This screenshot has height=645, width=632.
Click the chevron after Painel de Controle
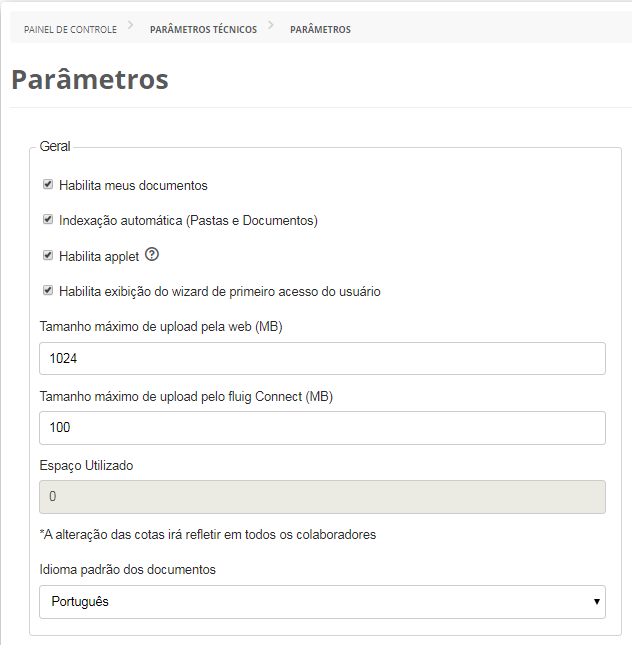click(130, 27)
